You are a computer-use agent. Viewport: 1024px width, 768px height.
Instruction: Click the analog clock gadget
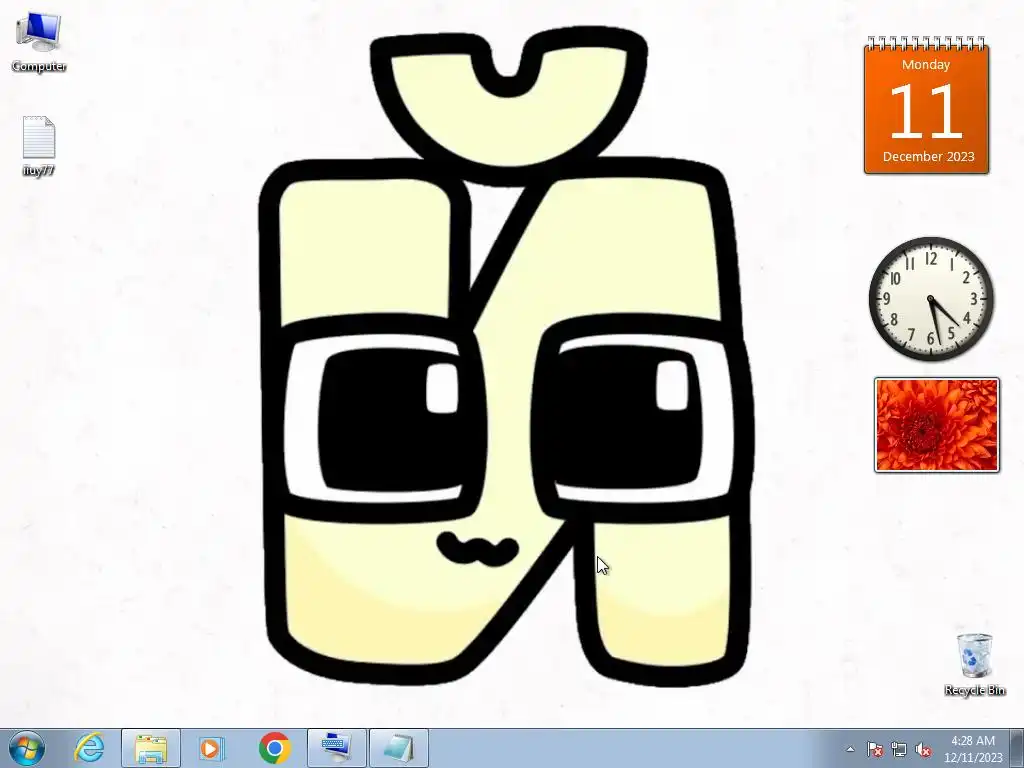[x=931, y=298]
